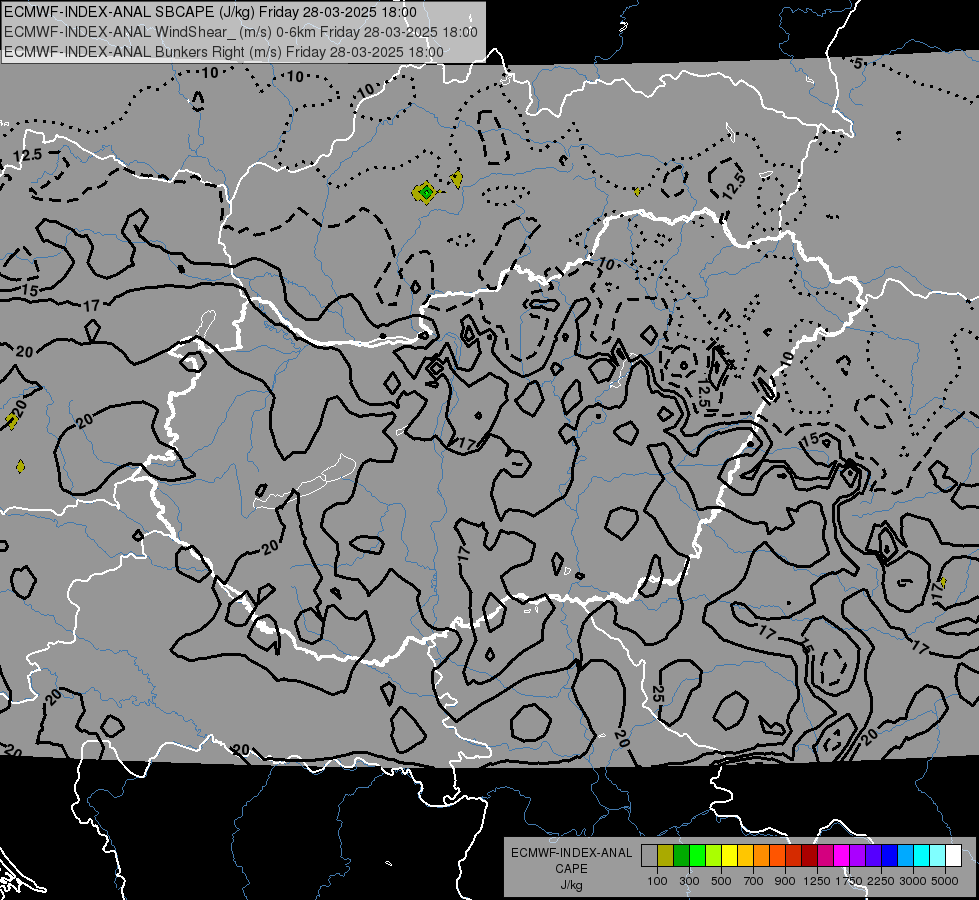Click the 100 tick label in legend
The width and height of the screenshot is (979, 900).
(x=657, y=881)
